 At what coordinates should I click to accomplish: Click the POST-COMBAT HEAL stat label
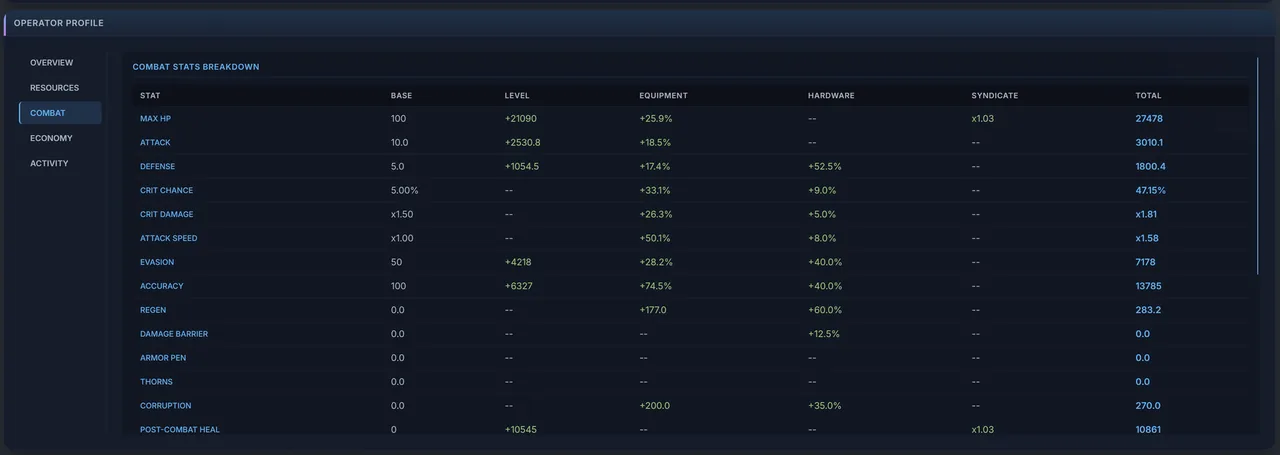tap(180, 430)
